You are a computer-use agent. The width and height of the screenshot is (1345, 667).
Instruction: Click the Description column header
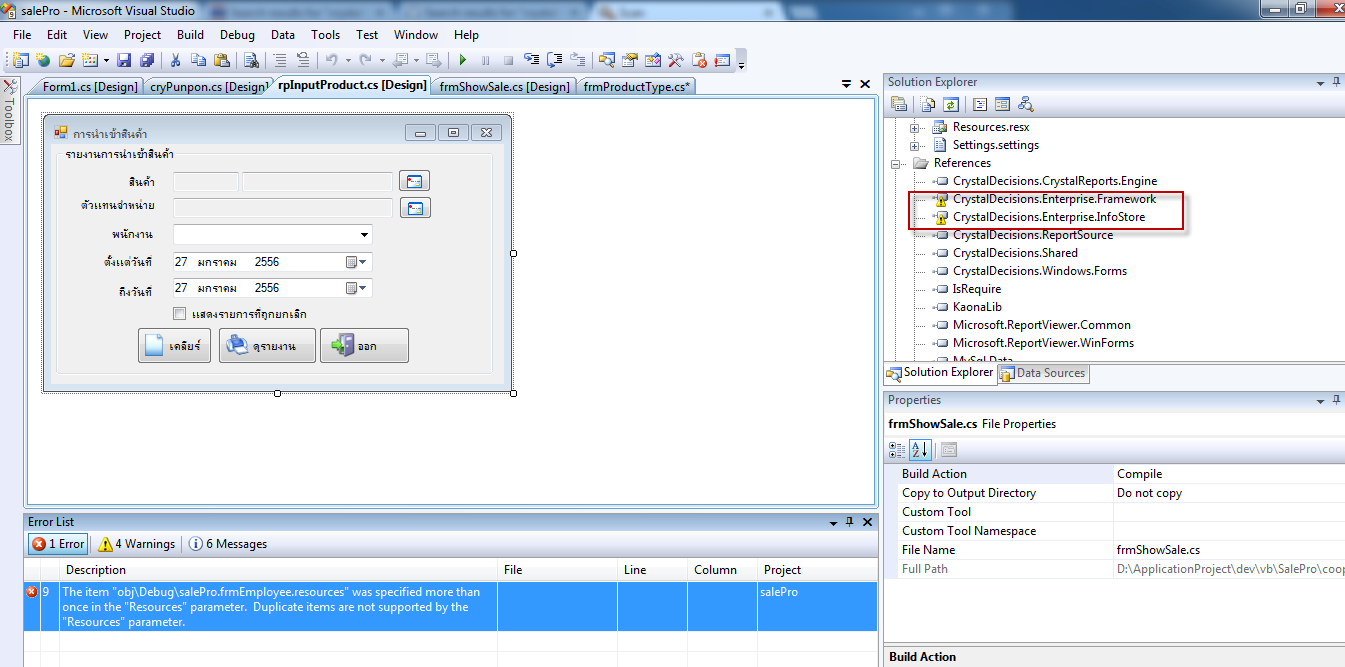tap(278, 570)
